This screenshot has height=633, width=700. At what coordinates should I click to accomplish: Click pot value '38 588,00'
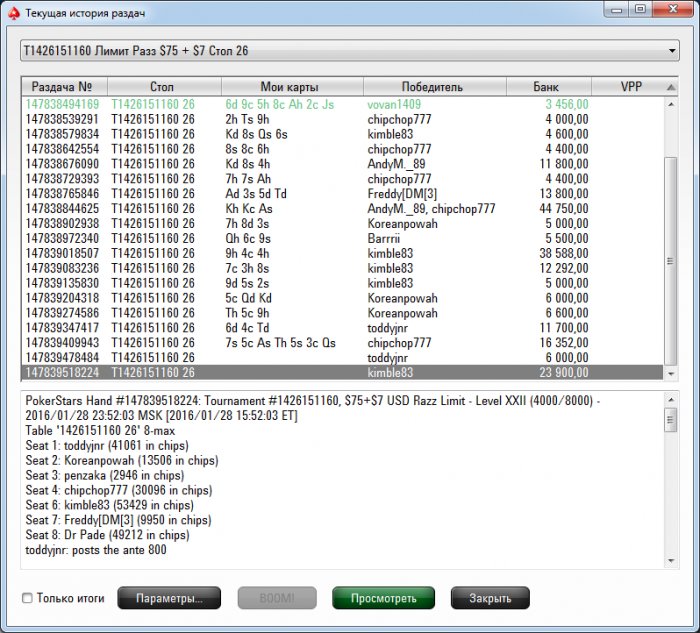tap(564, 254)
